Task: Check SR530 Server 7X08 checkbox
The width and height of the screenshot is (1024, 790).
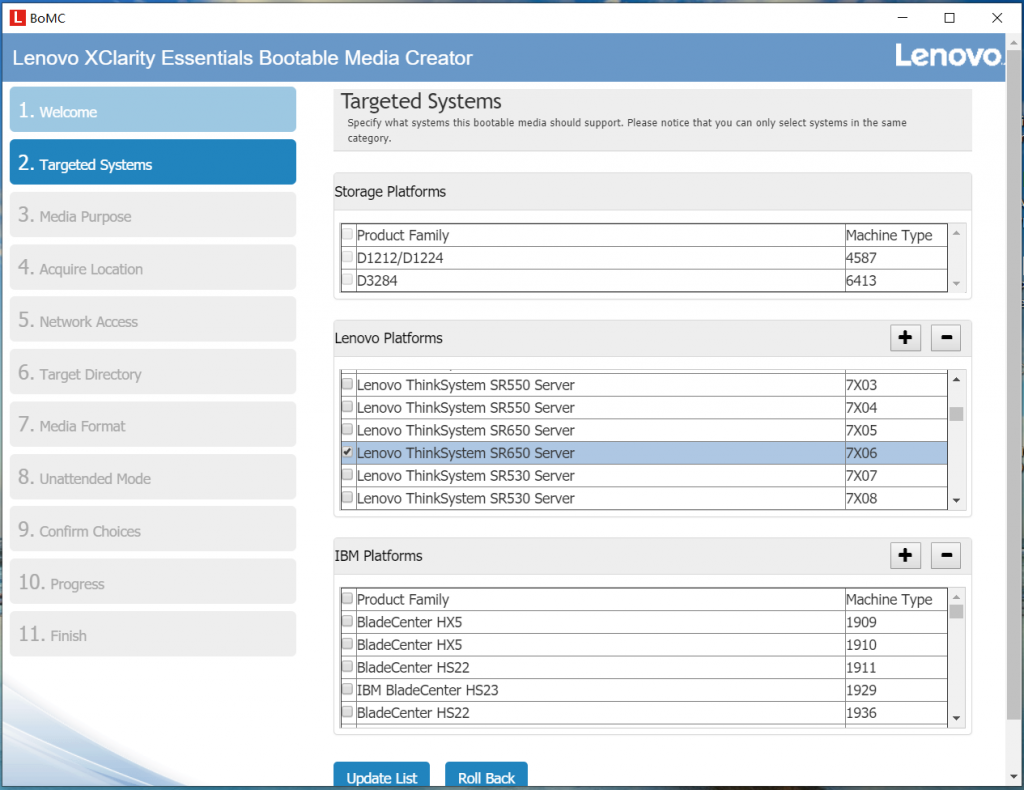Action: point(347,497)
